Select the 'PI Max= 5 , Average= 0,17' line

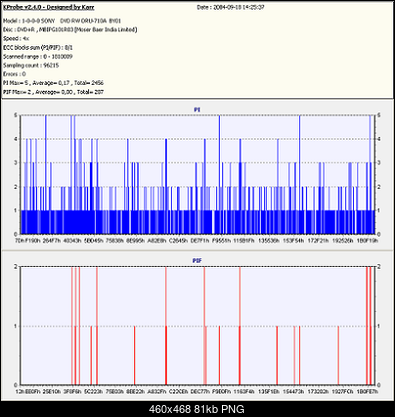tap(53, 83)
